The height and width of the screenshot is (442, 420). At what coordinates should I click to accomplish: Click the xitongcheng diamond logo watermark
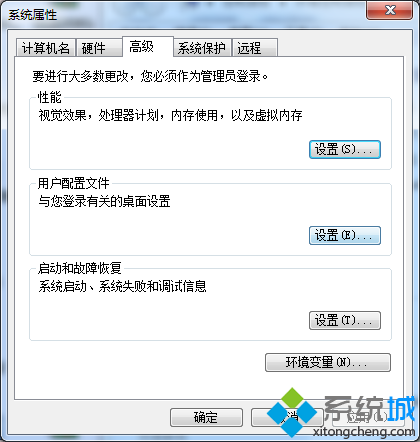click(x=292, y=413)
